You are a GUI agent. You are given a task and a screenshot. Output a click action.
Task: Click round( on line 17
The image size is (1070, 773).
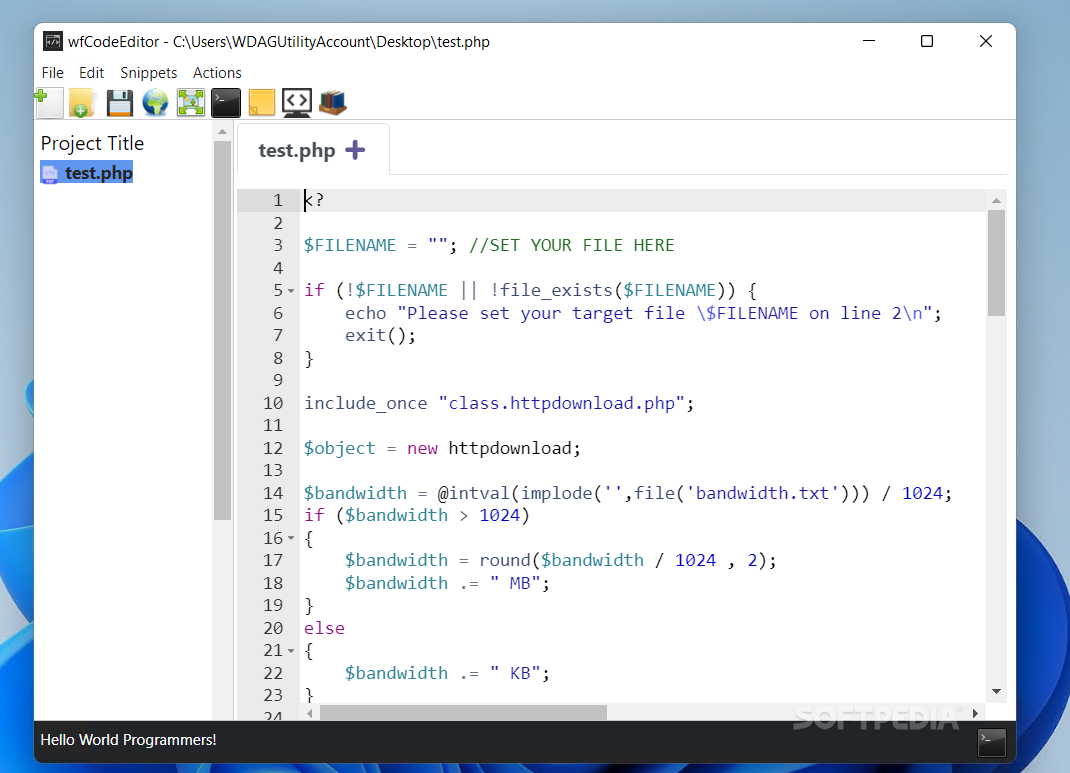[x=510, y=561]
